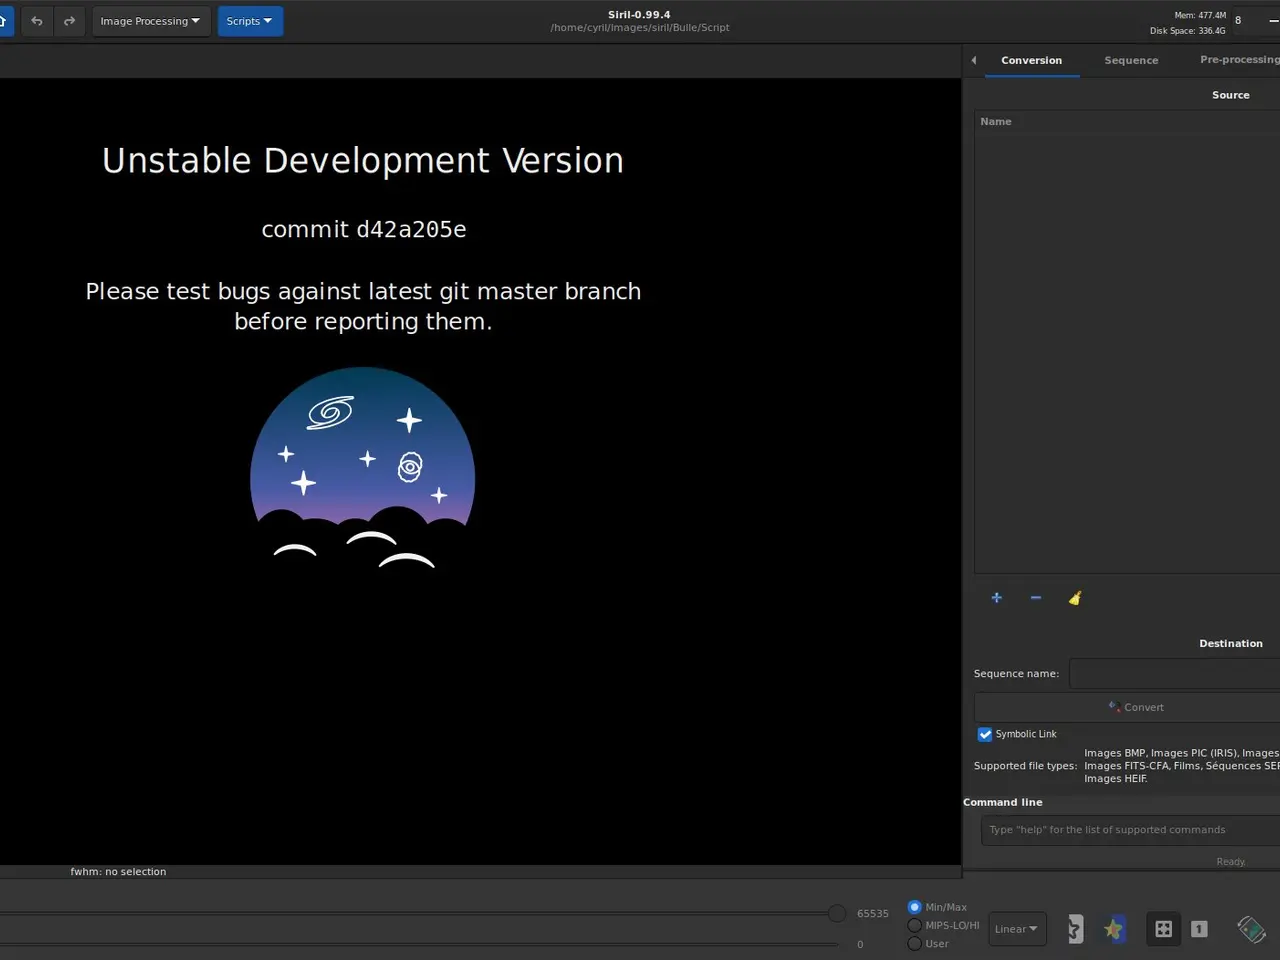Click the upper cut-off slider handle near 65535
The height and width of the screenshot is (960, 1280).
[836, 913]
